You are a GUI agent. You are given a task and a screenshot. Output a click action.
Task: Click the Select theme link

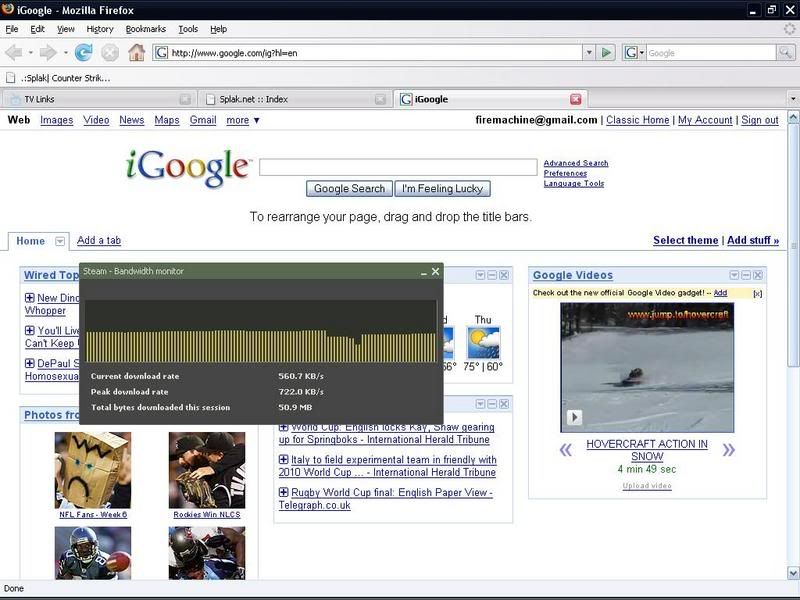point(685,240)
